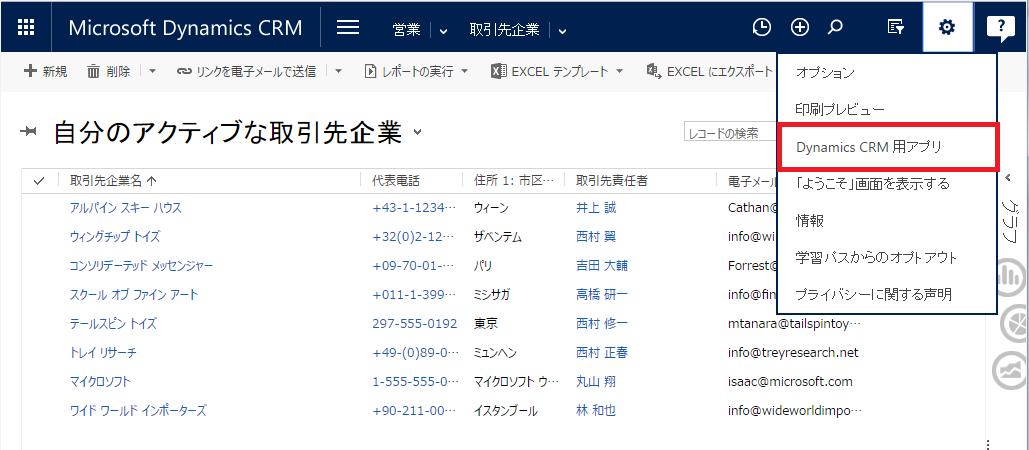Click the レコードの検索 search field
The height and width of the screenshot is (450, 1029).
(x=730, y=133)
